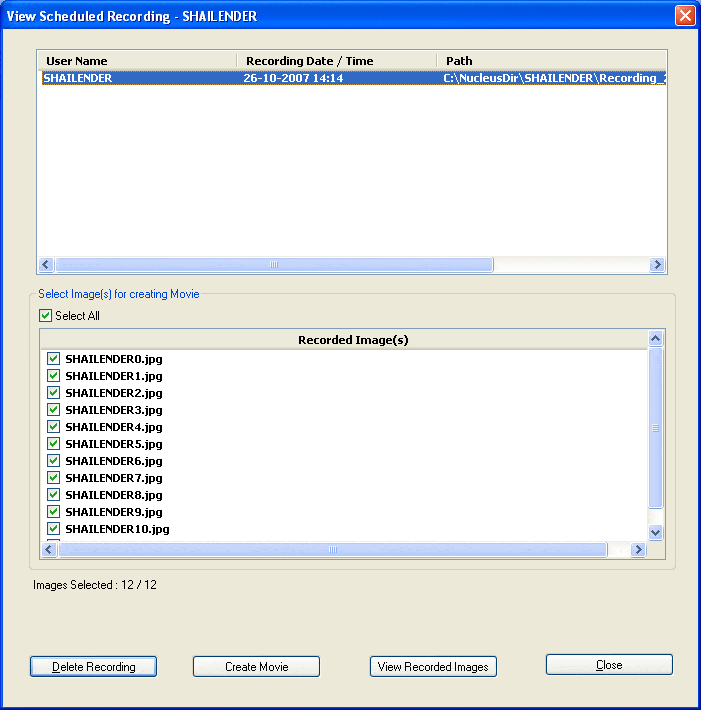Uncheck SHAILENDER3.jpg checkbox

point(53,410)
